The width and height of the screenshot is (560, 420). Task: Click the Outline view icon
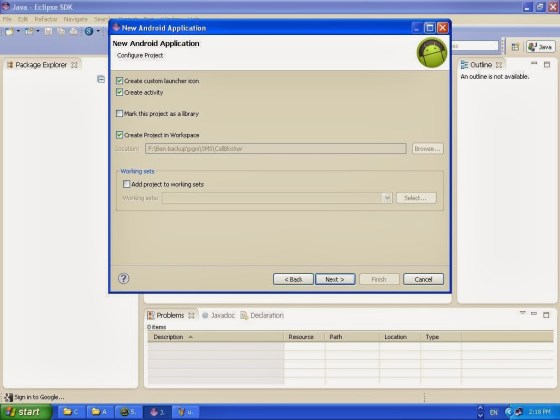click(464, 65)
